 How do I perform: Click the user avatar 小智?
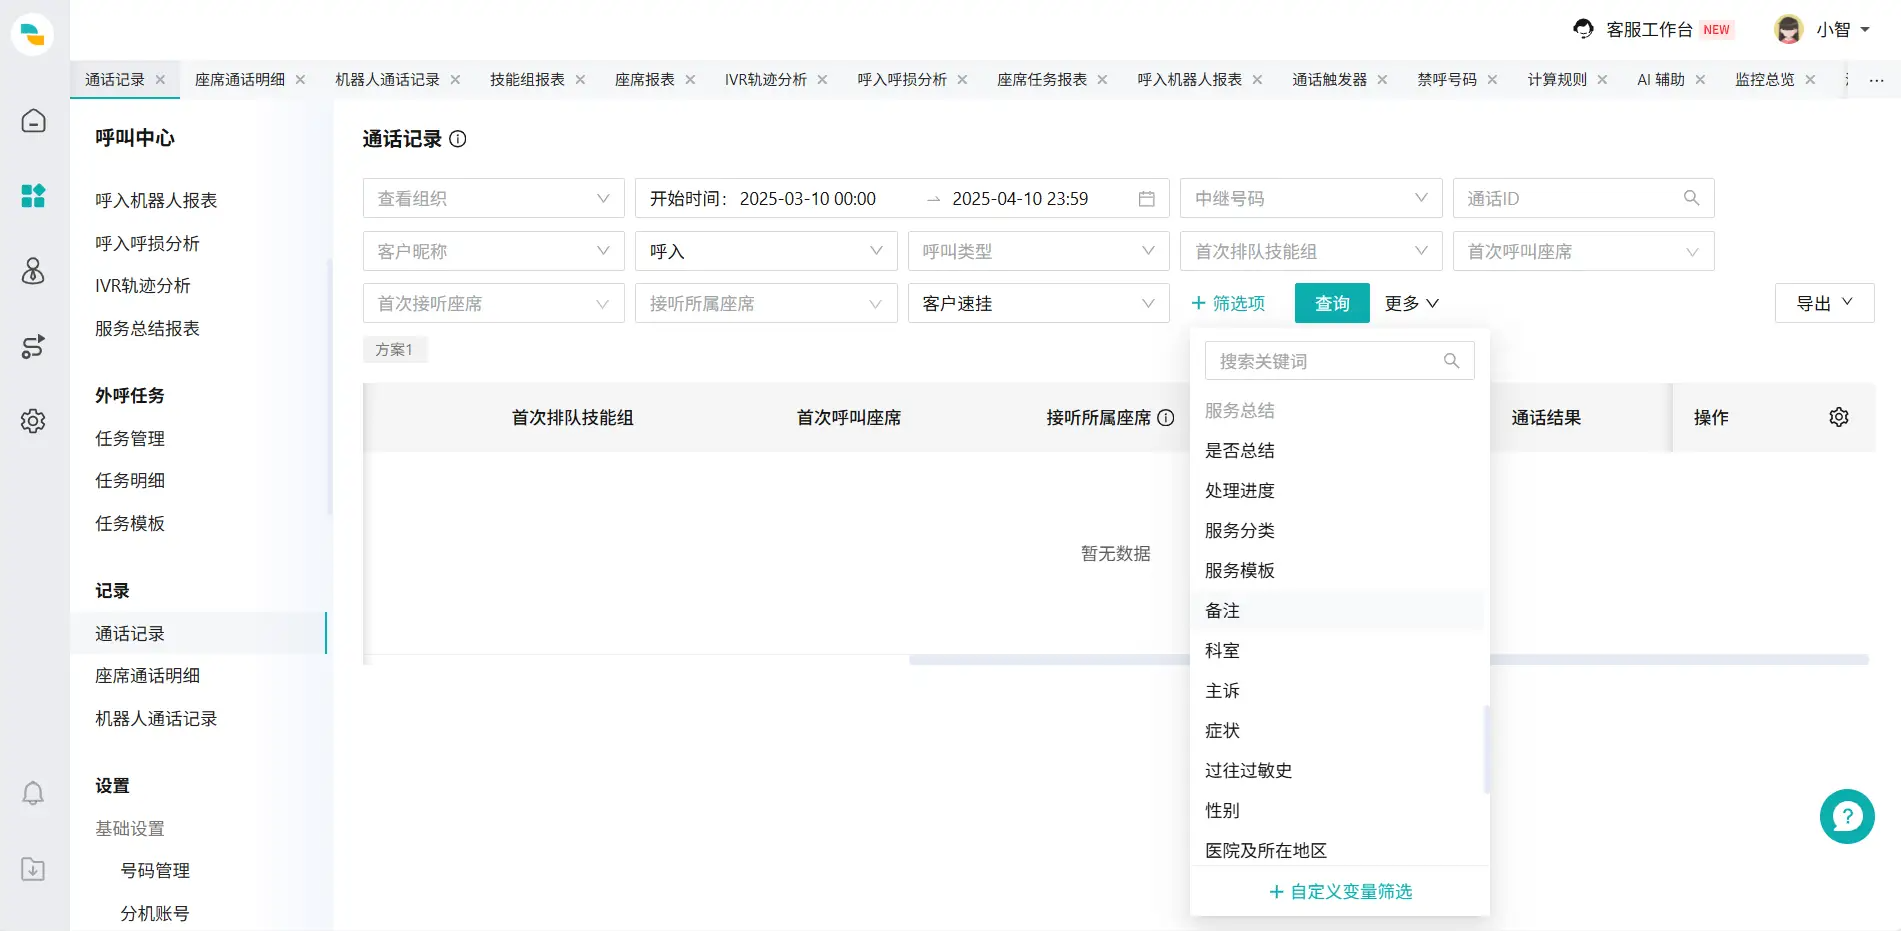point(1789,29)
